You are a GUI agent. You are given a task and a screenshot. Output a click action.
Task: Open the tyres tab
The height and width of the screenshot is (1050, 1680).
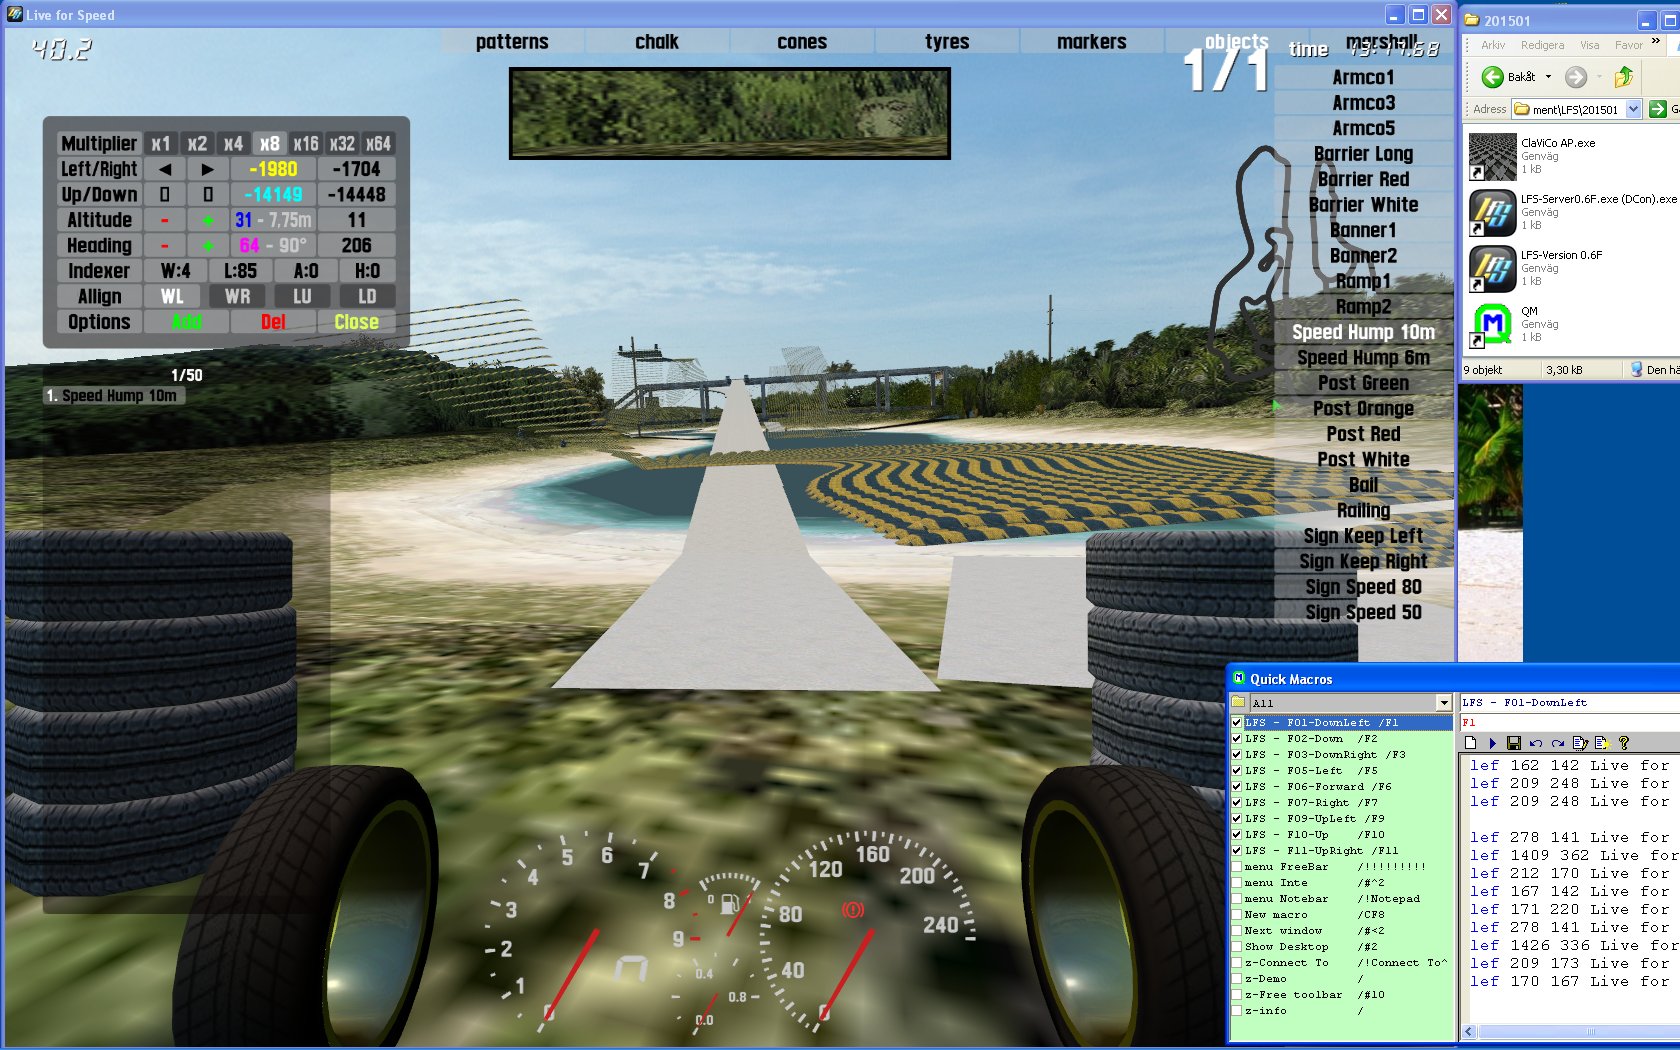[x=947, y=41]
